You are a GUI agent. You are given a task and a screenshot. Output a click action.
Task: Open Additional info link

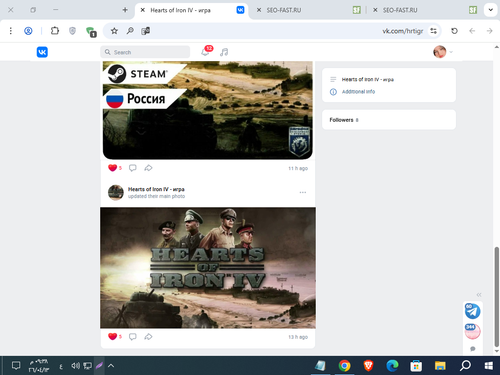[358, 92]
